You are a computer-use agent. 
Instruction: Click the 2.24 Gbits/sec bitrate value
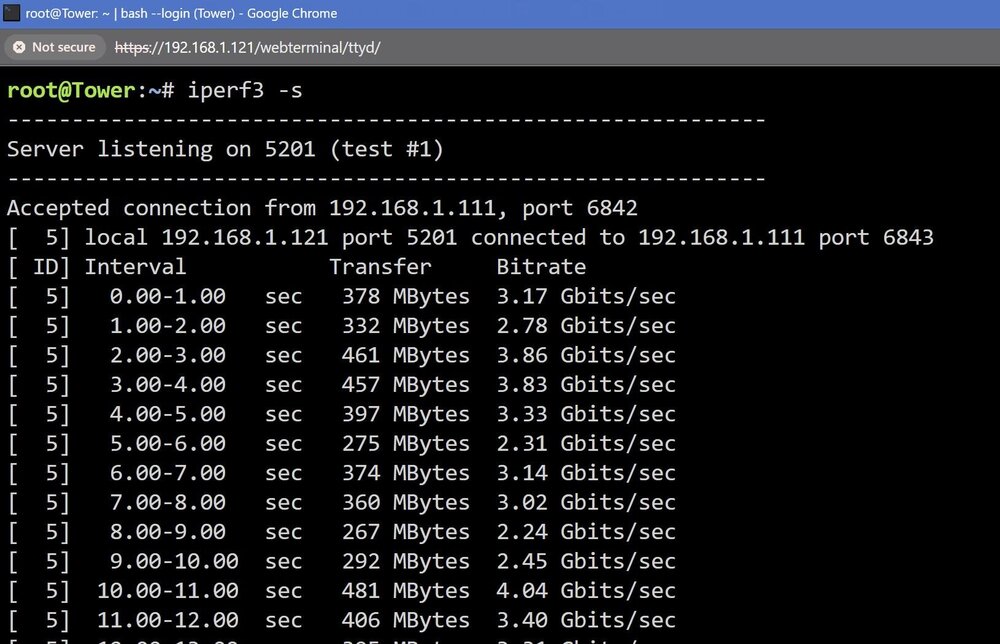pos(586,532)
